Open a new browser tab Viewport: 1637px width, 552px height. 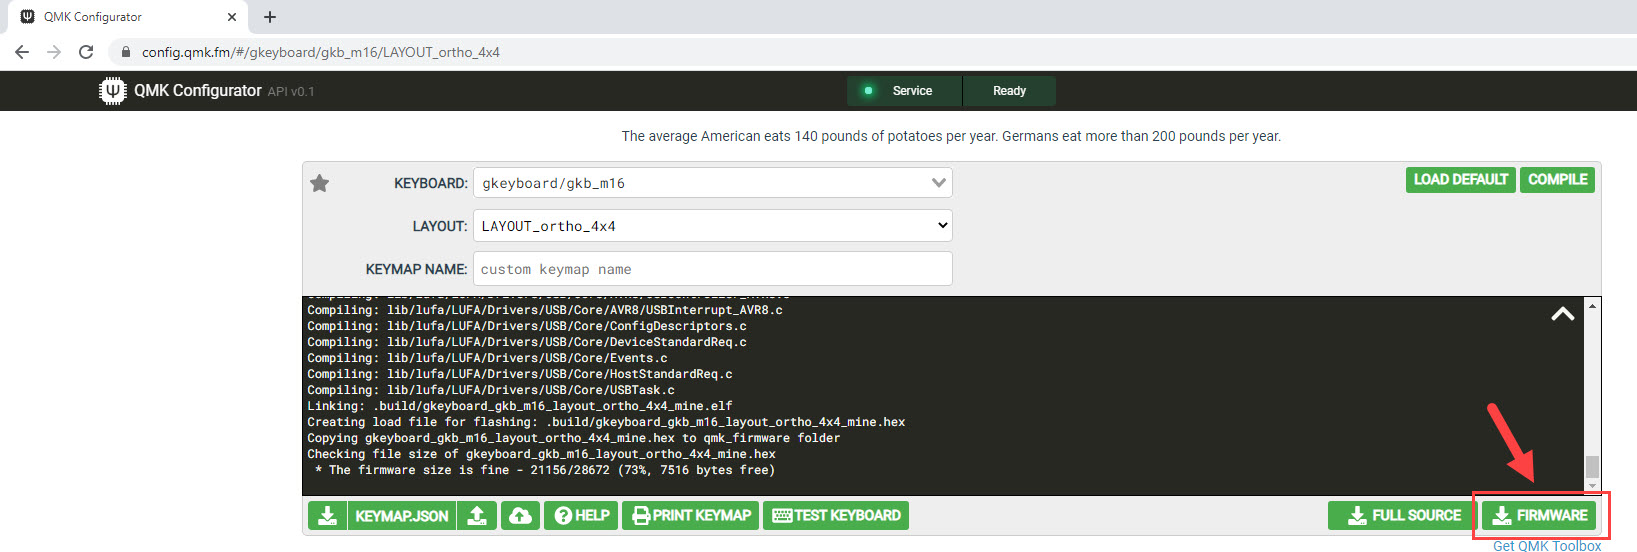270,17
